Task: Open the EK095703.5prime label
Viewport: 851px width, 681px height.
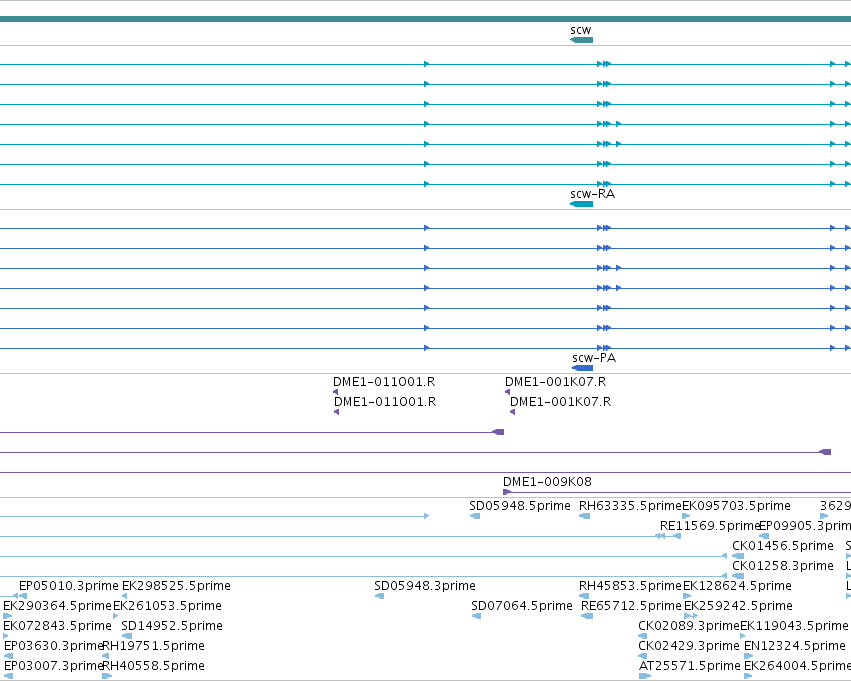Action: click(736, 506)
